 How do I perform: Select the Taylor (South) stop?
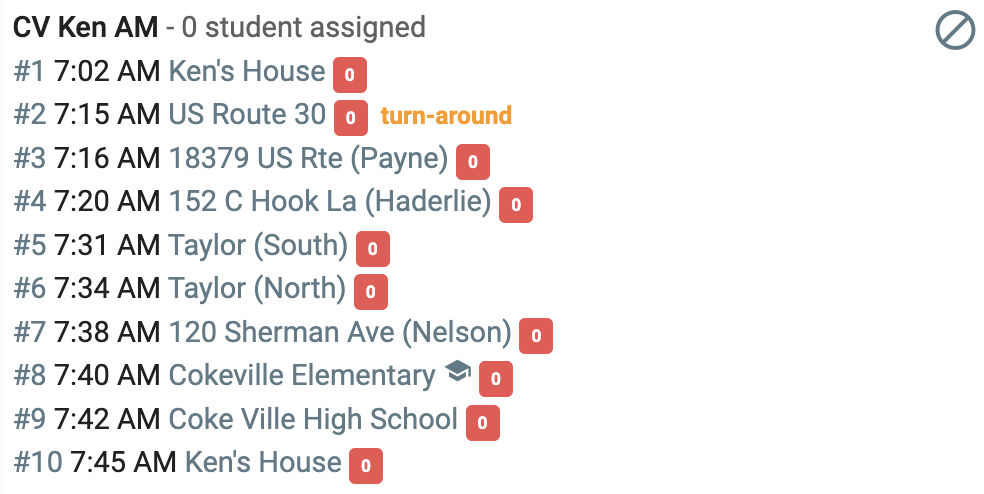pyautogui.click(x=258, y=245)
